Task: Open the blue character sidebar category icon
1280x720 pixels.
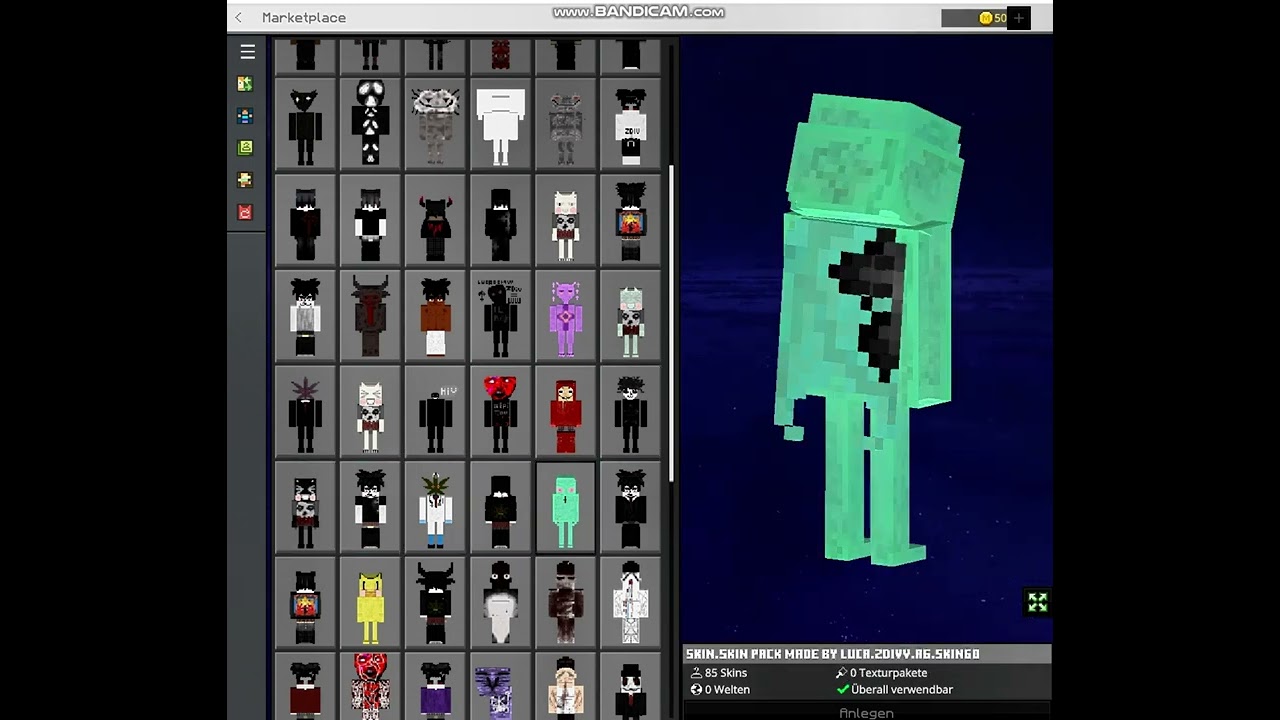Action: coord(245,116)
